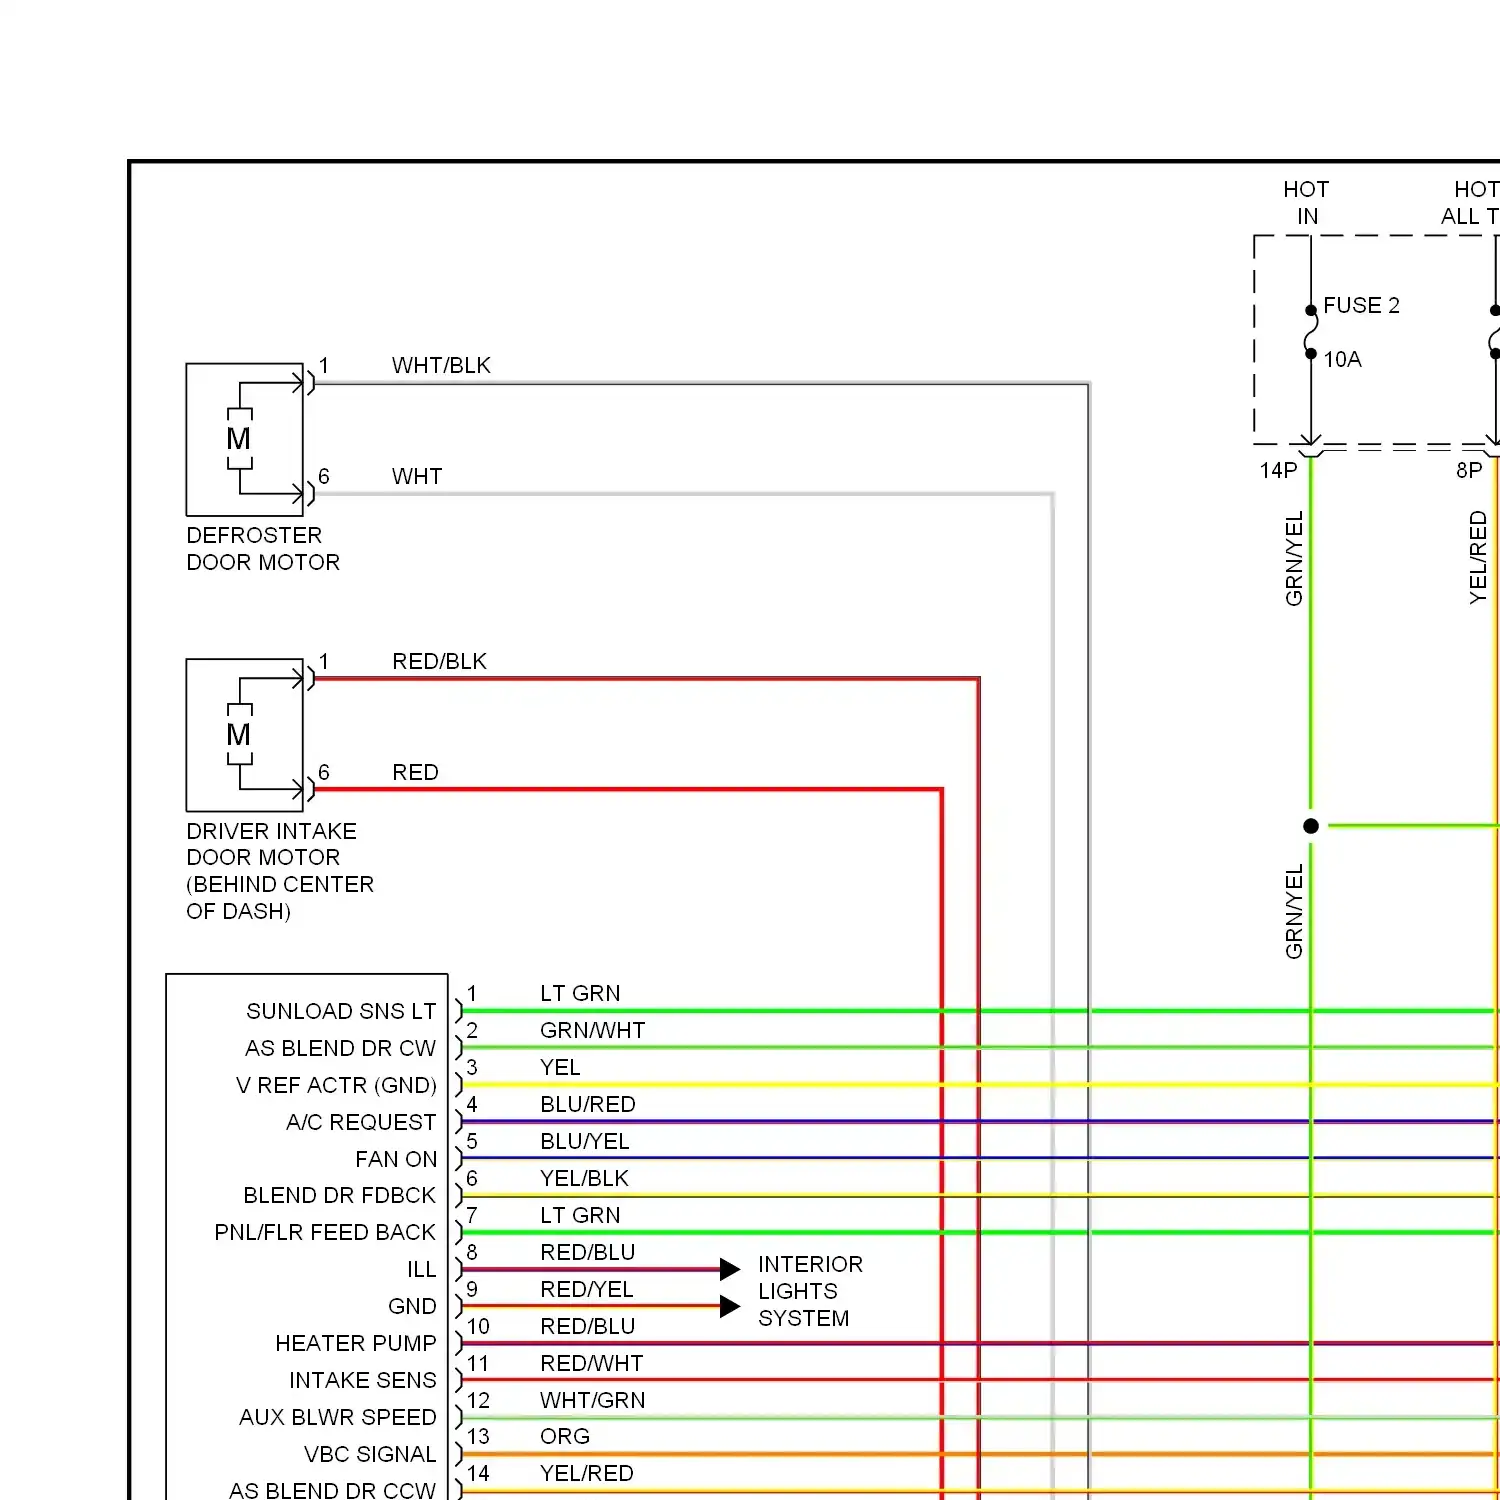This screenshot has width=1500, height=1500.
Task: Click the WHT wire label at defroster pin 6
Action: point(417,476)
